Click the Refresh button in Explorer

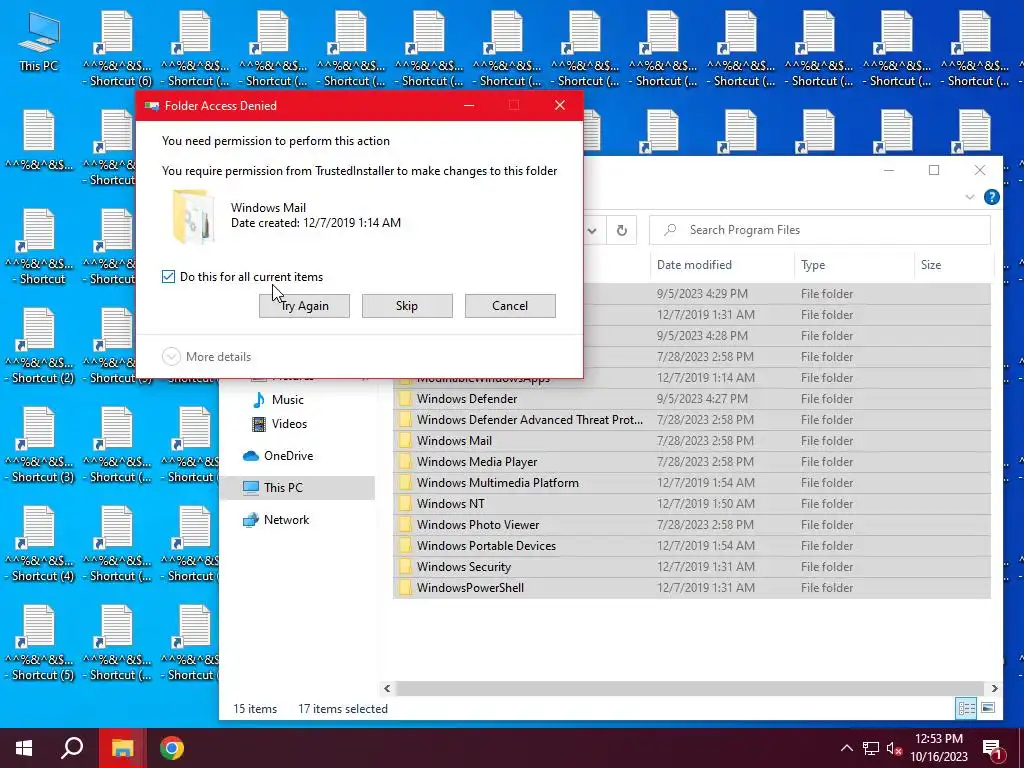[x=622, y=230]
